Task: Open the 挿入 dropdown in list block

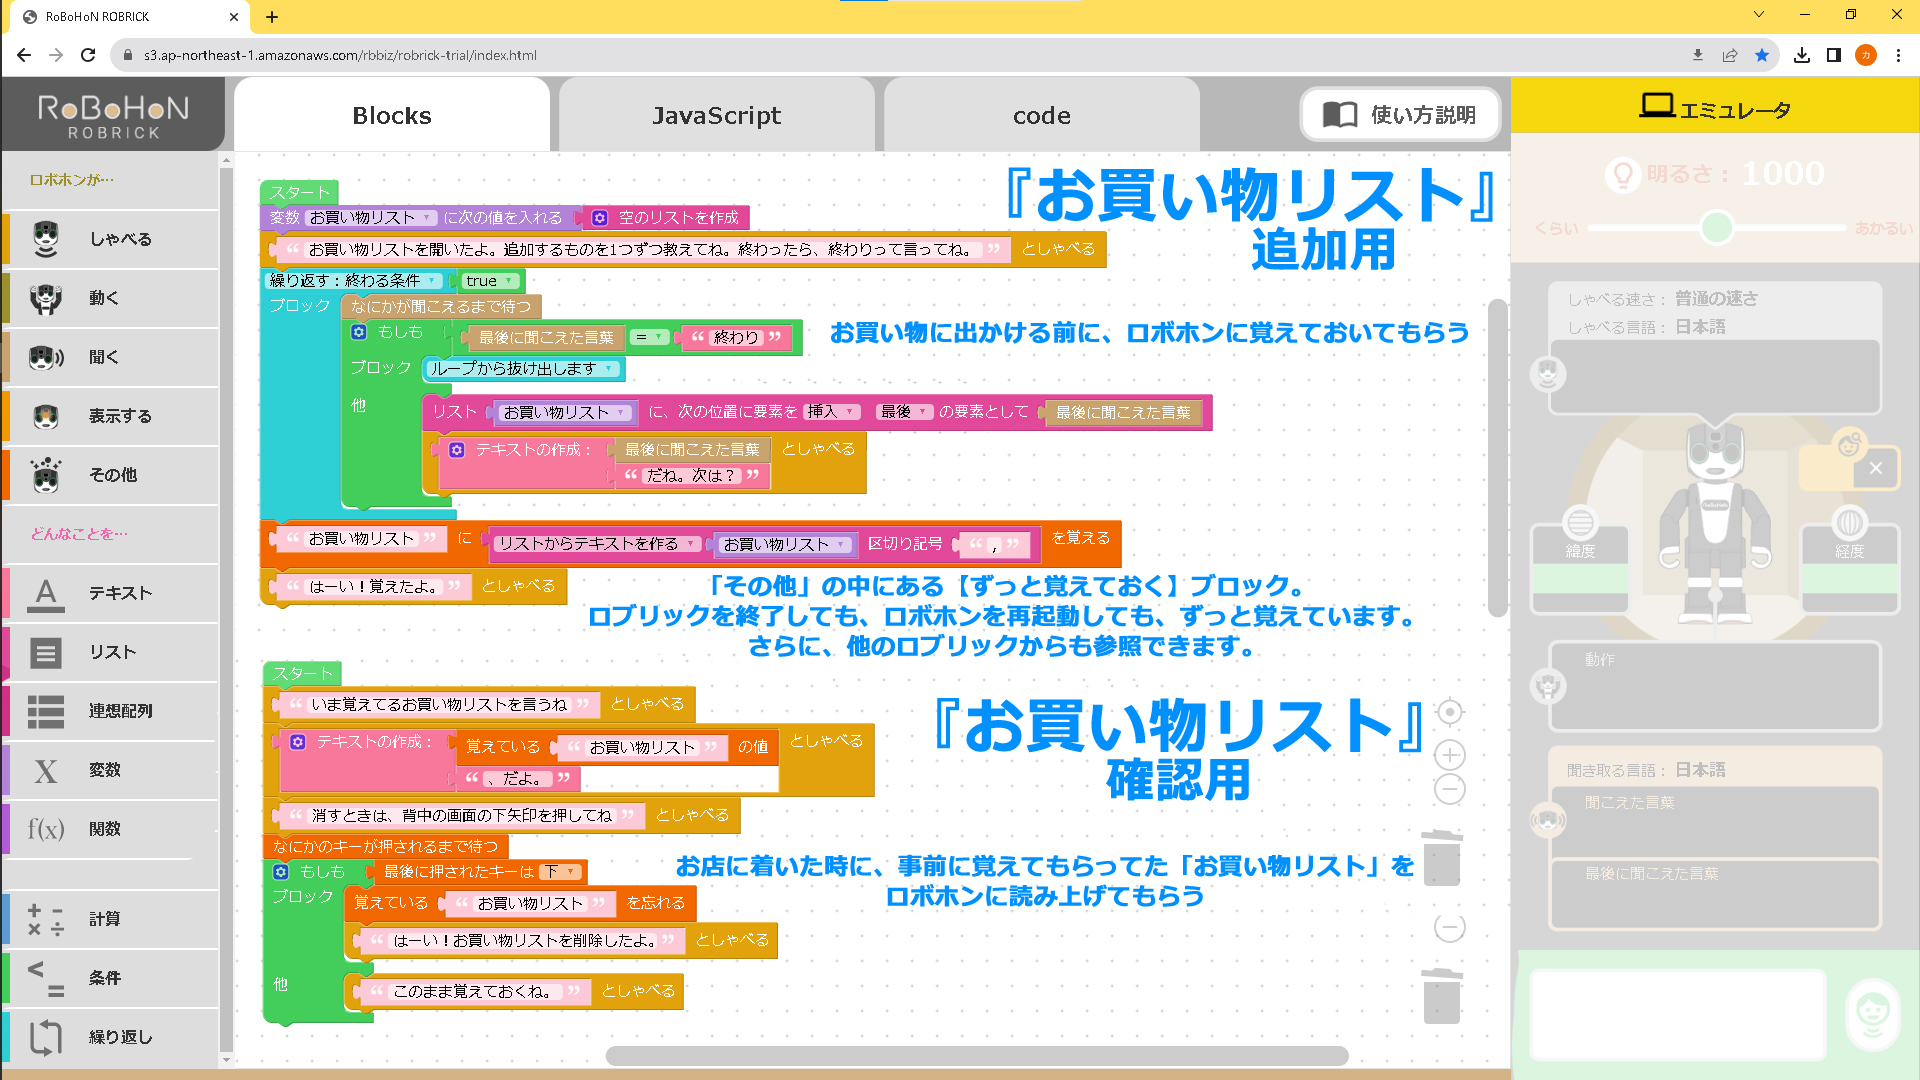Action: 833,412
